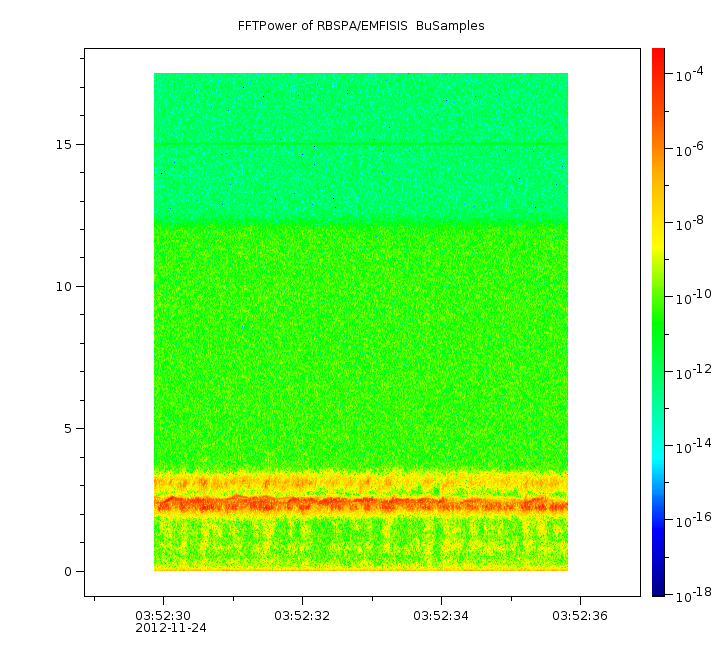This screenshot has height=656, width=724.
Task: Click the y-axis label 10
Action: (64, 287)
